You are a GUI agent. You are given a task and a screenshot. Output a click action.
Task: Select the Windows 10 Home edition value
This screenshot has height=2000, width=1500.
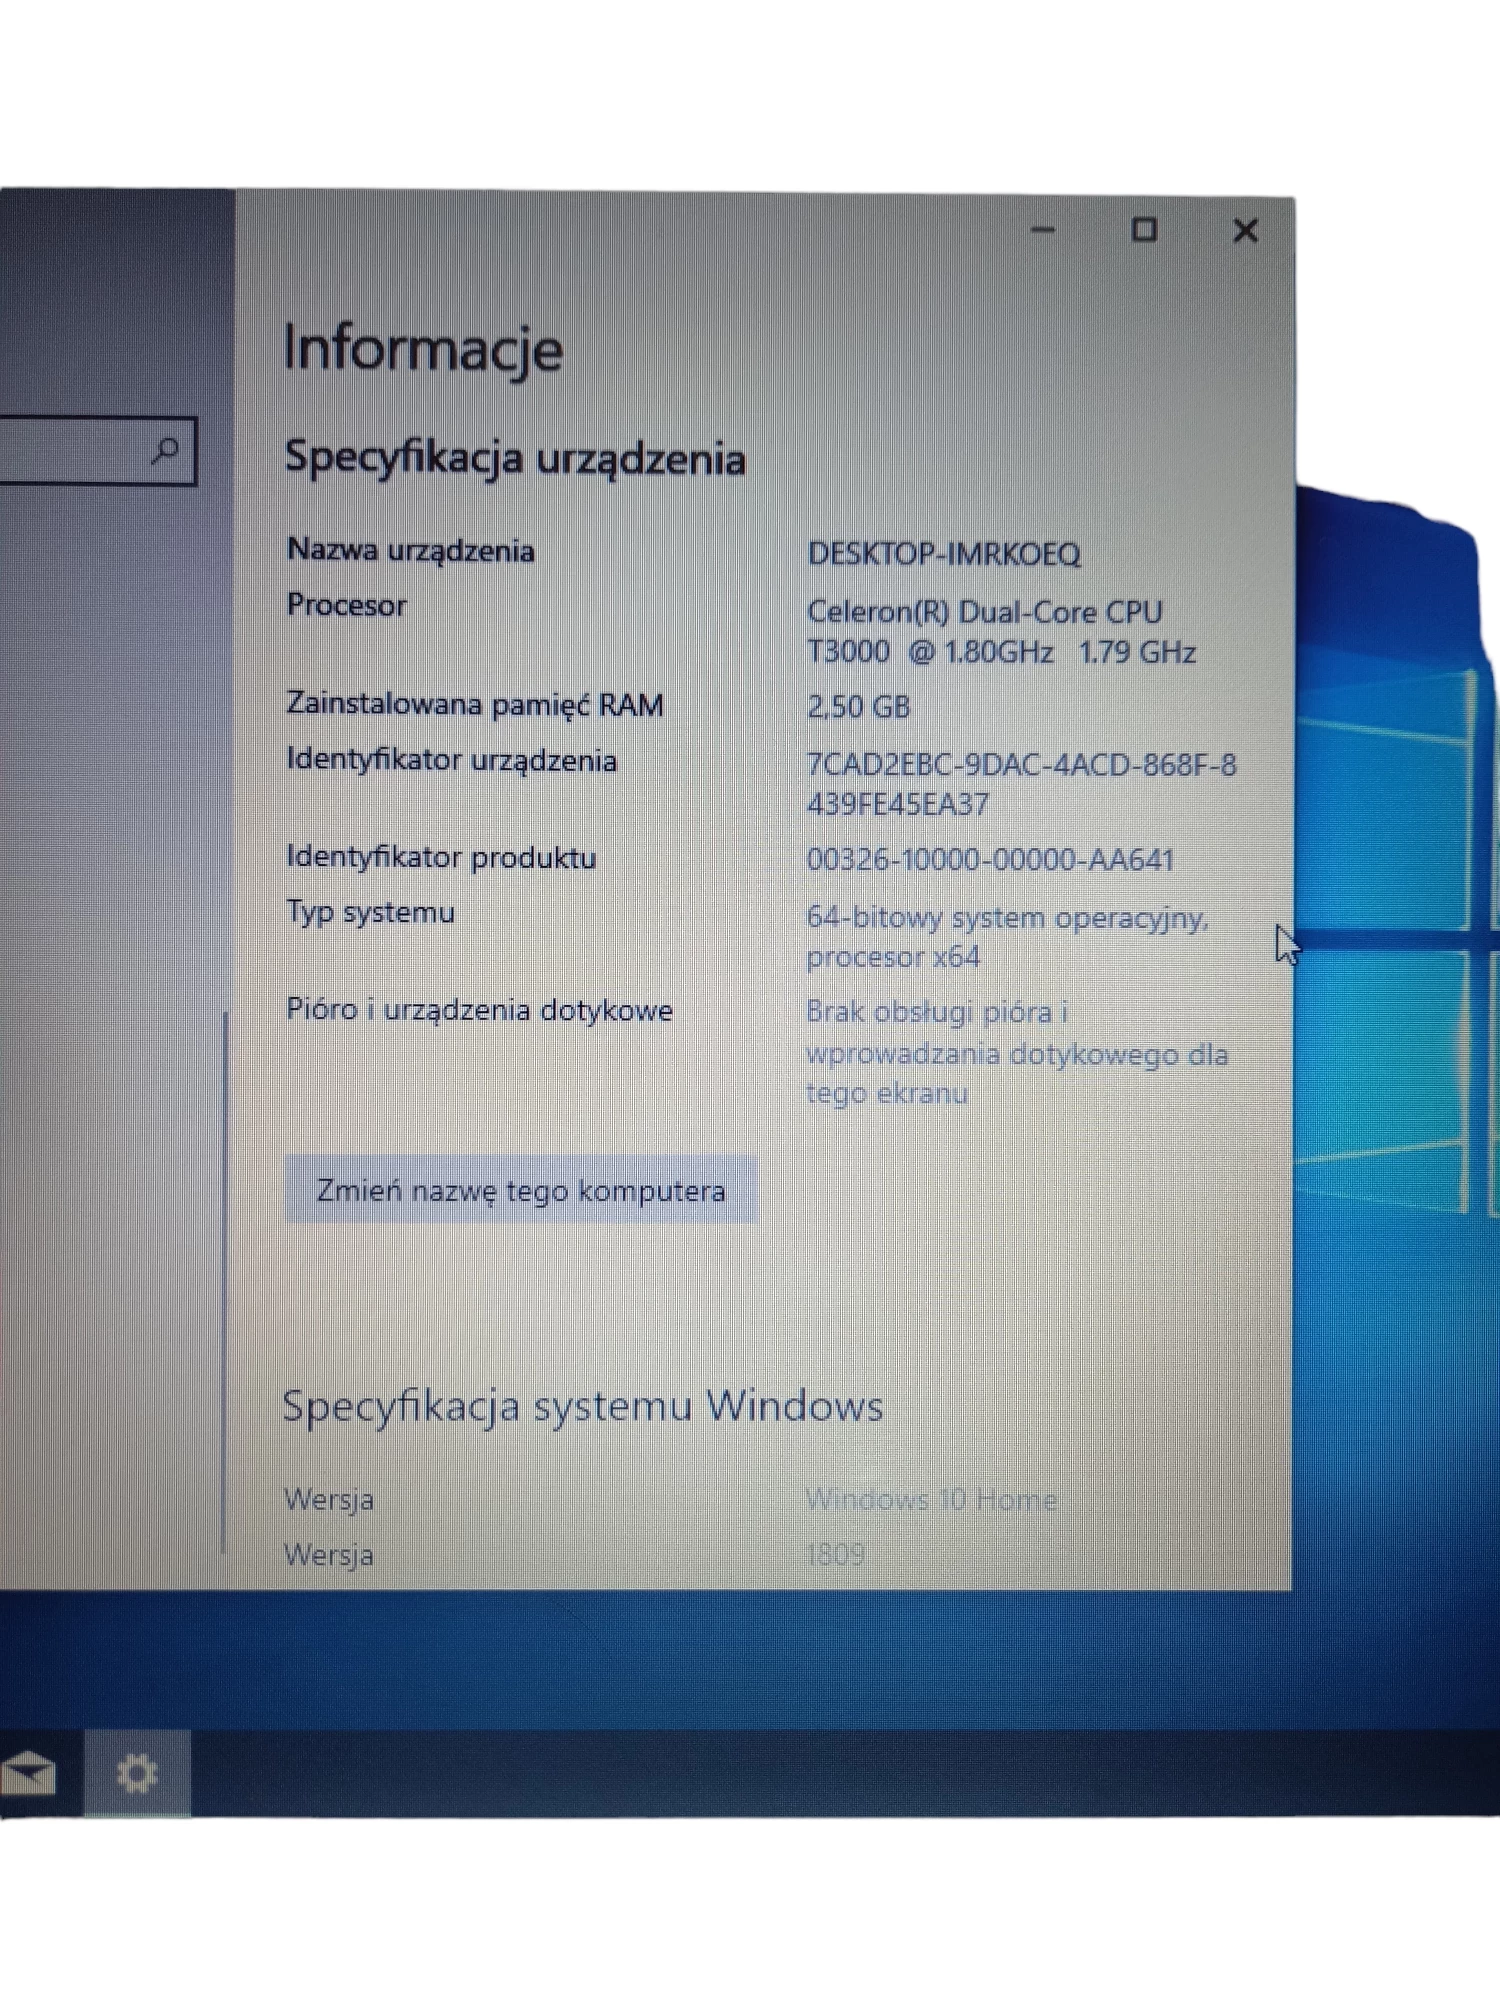[931, 1500]
